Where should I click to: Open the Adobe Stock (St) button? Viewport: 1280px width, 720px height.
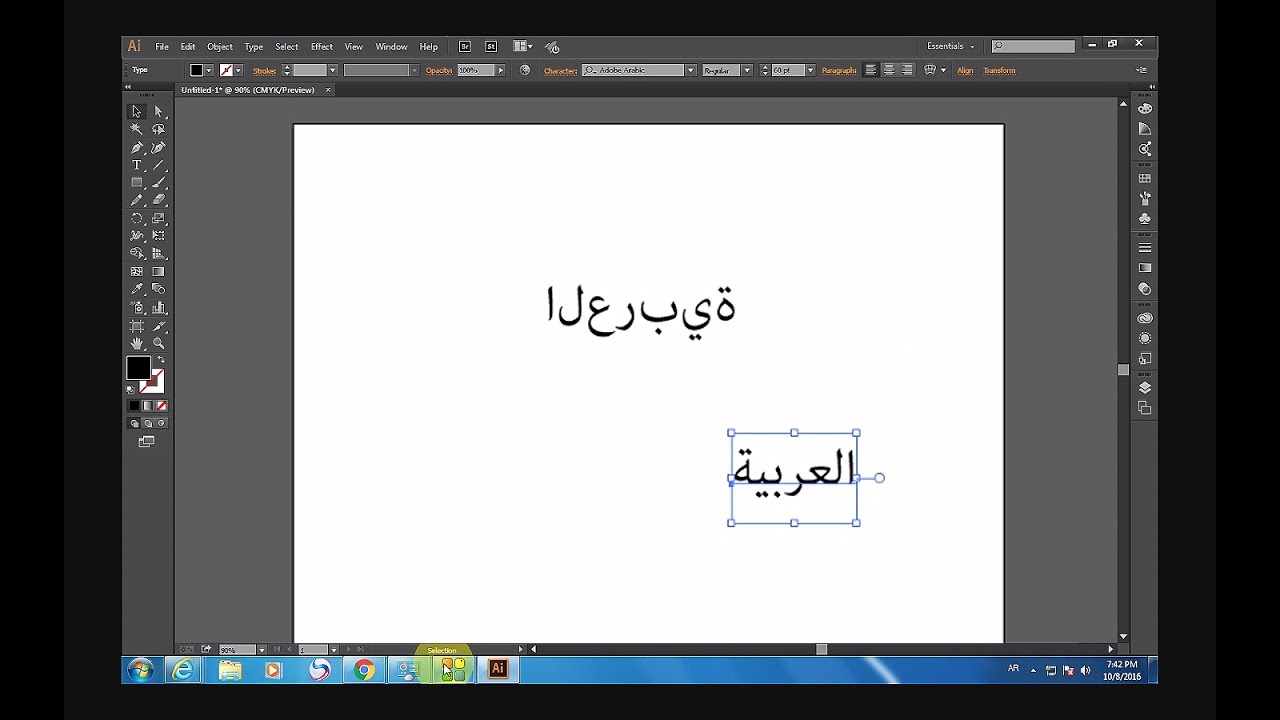(x=491, y=46)
